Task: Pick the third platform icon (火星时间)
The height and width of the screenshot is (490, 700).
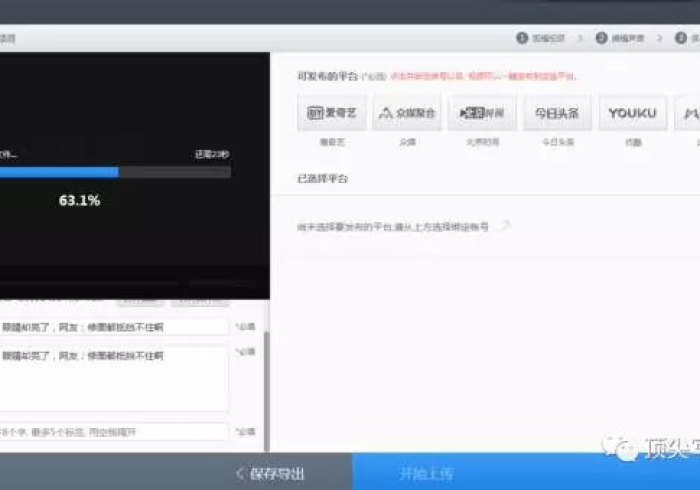Action: click(482, 113)
